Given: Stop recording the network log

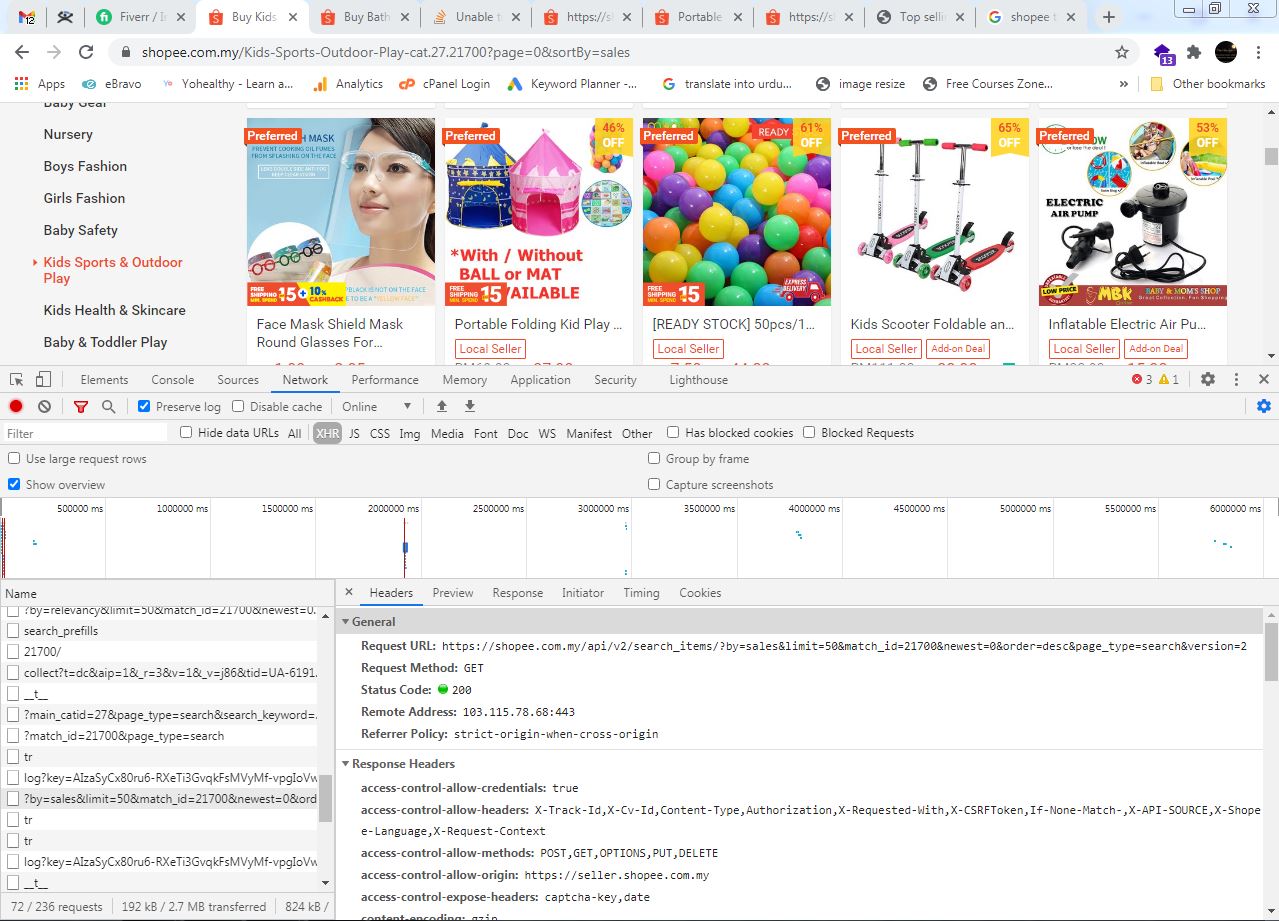Looking at the screenshot, I should click(x=16, y=406).
